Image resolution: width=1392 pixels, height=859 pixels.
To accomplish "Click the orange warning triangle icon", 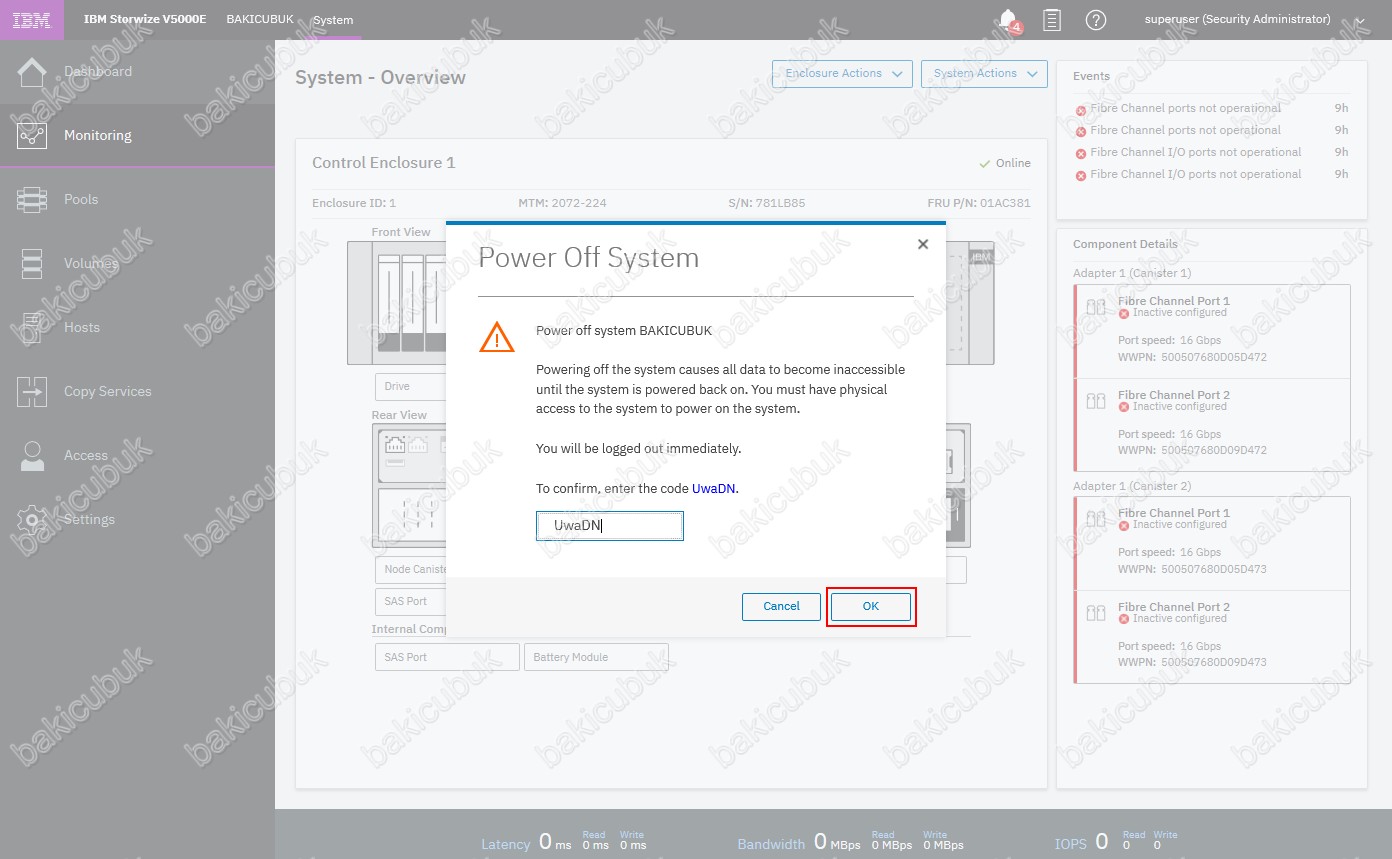I will tap(497, 338).
